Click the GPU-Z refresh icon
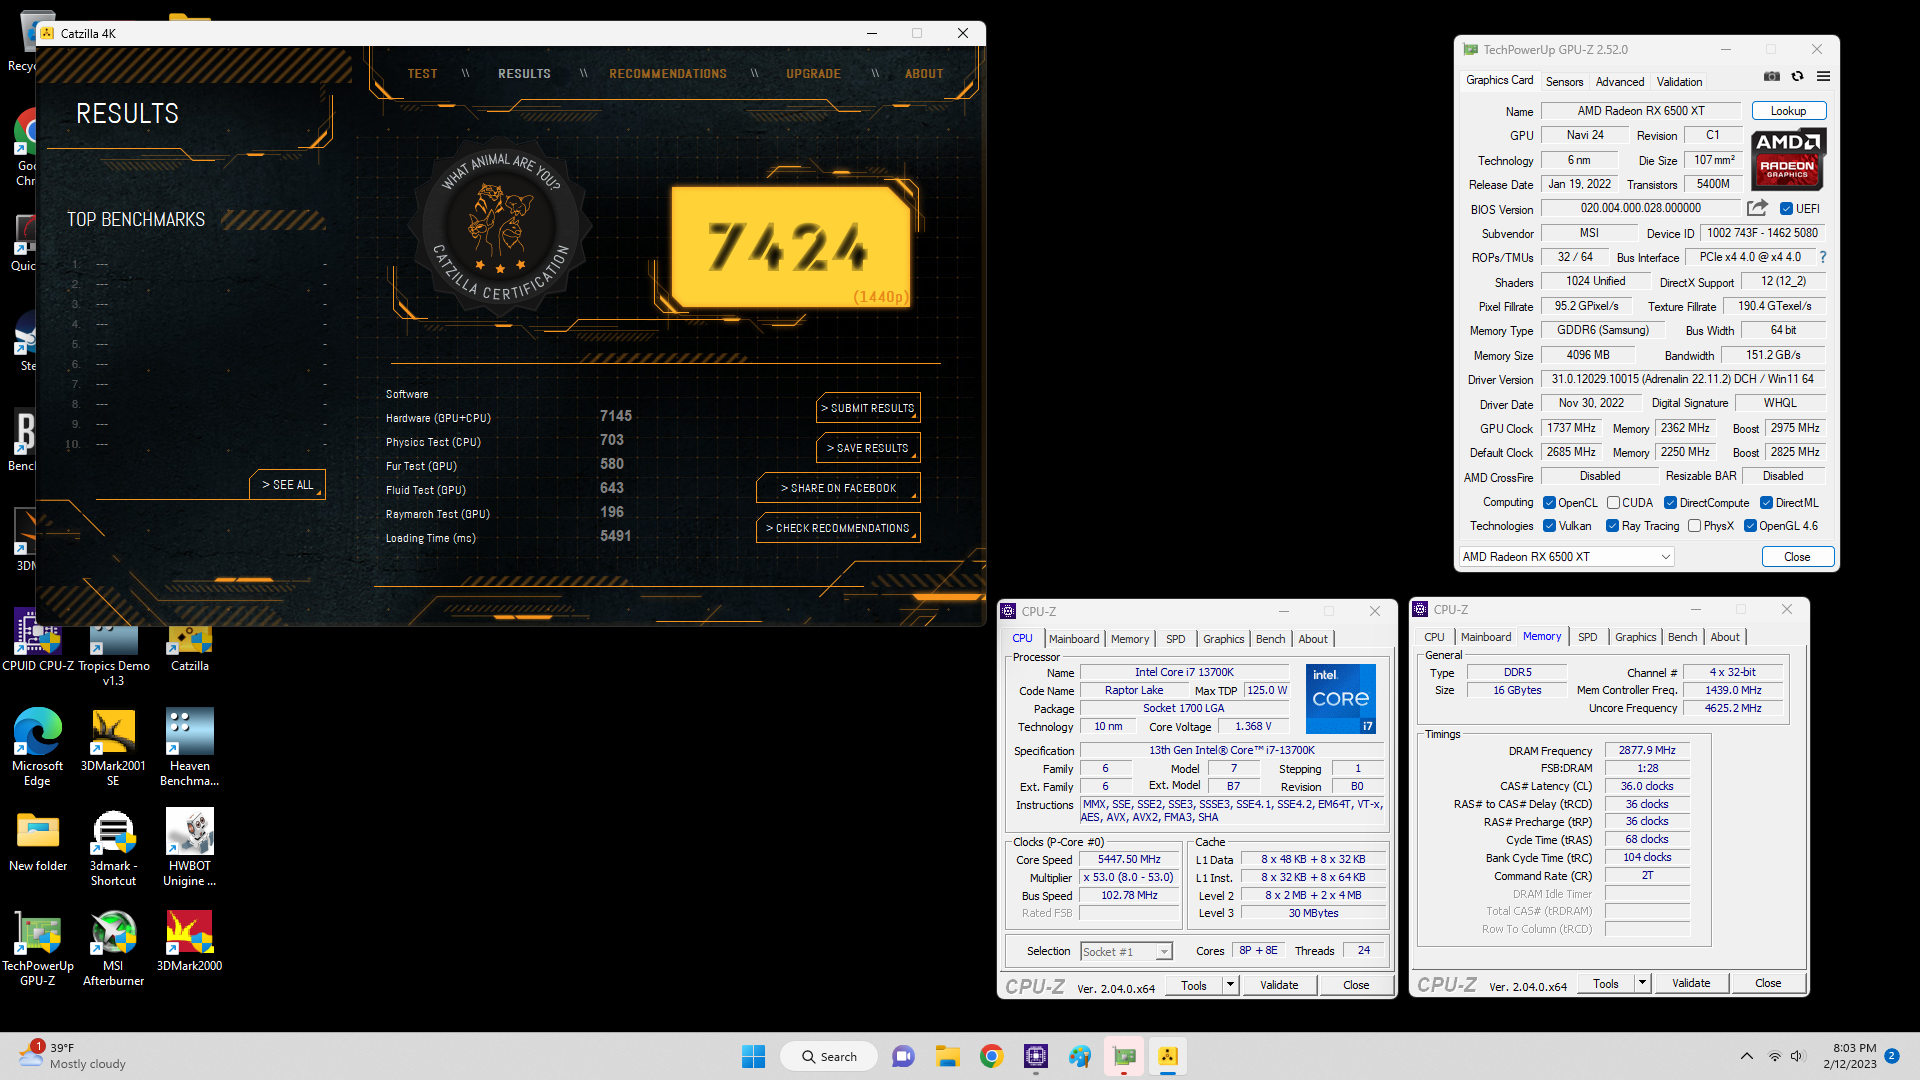The width and height of the screenshot is (1920, 1080). [1797, 76]
